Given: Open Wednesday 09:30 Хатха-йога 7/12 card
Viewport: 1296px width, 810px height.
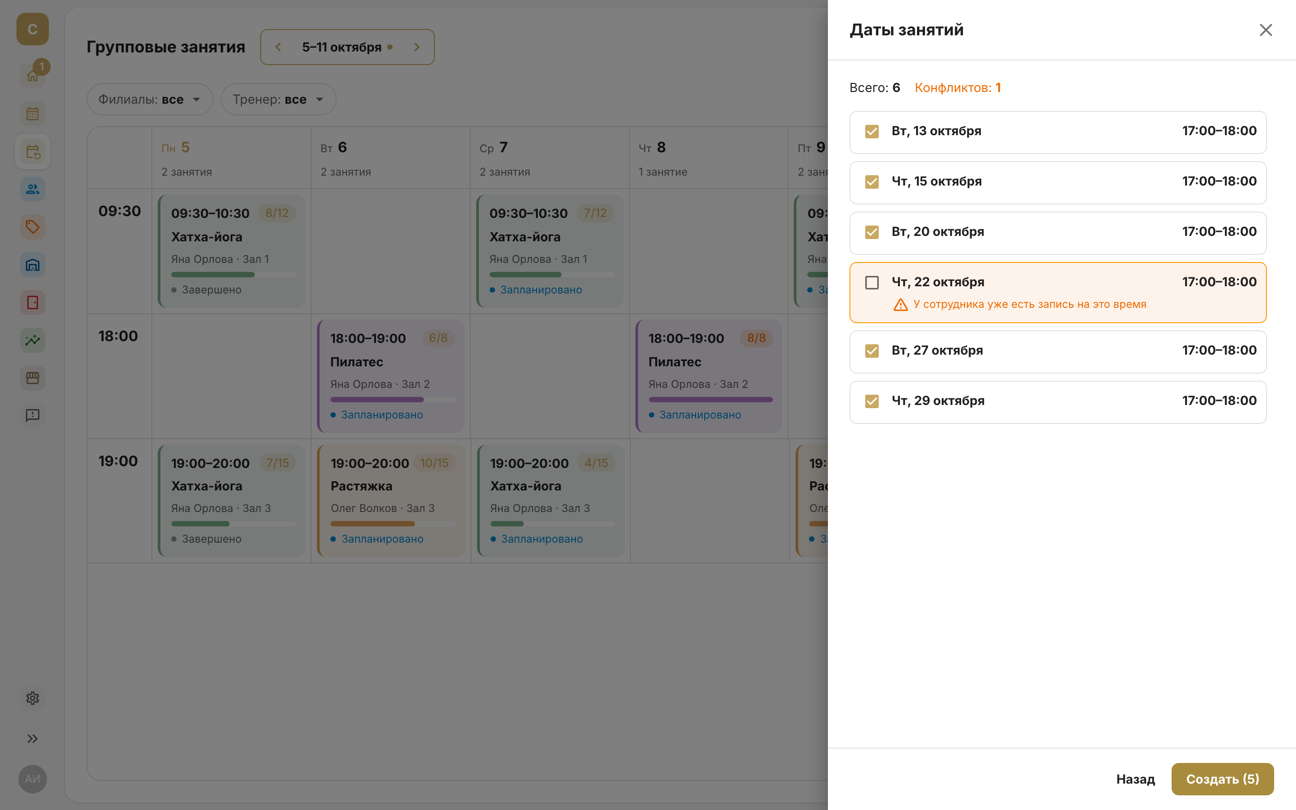Looking at the screenshot, I should (550, 251).
